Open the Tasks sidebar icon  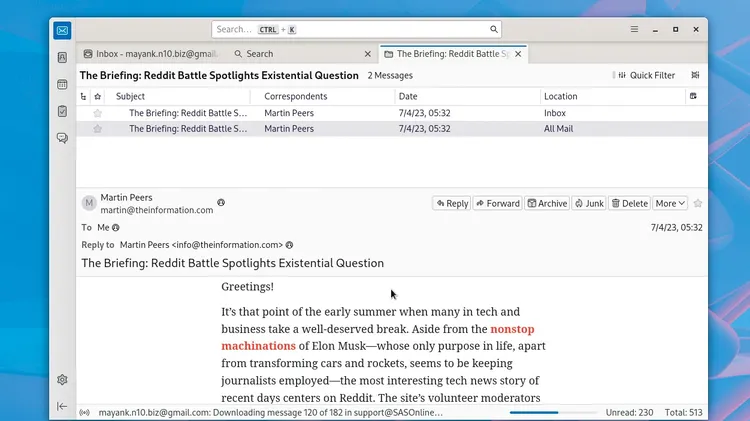coord(62,111)
